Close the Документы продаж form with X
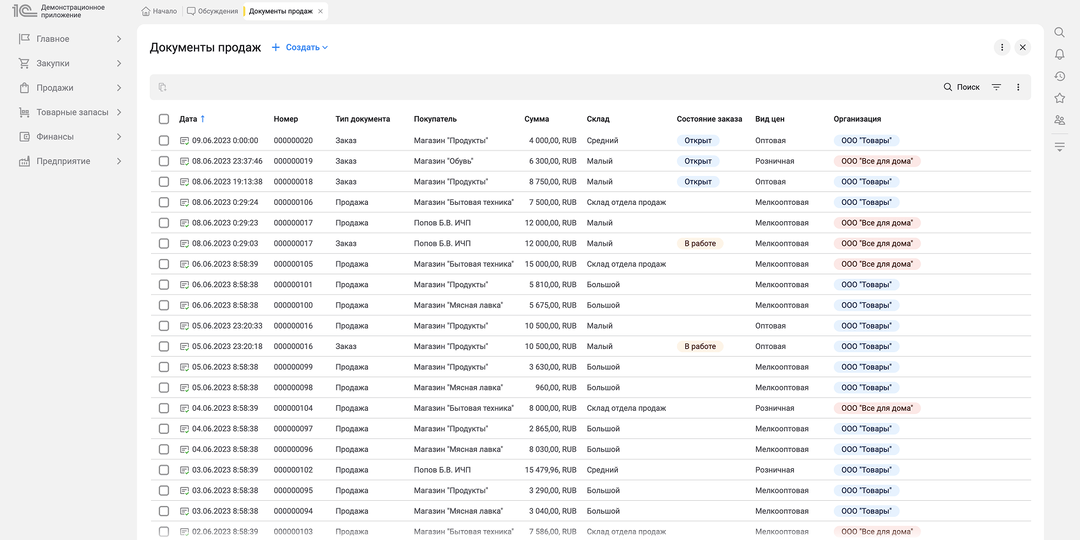This screenshot has width=1080, height=540. tap(1023, 48)
